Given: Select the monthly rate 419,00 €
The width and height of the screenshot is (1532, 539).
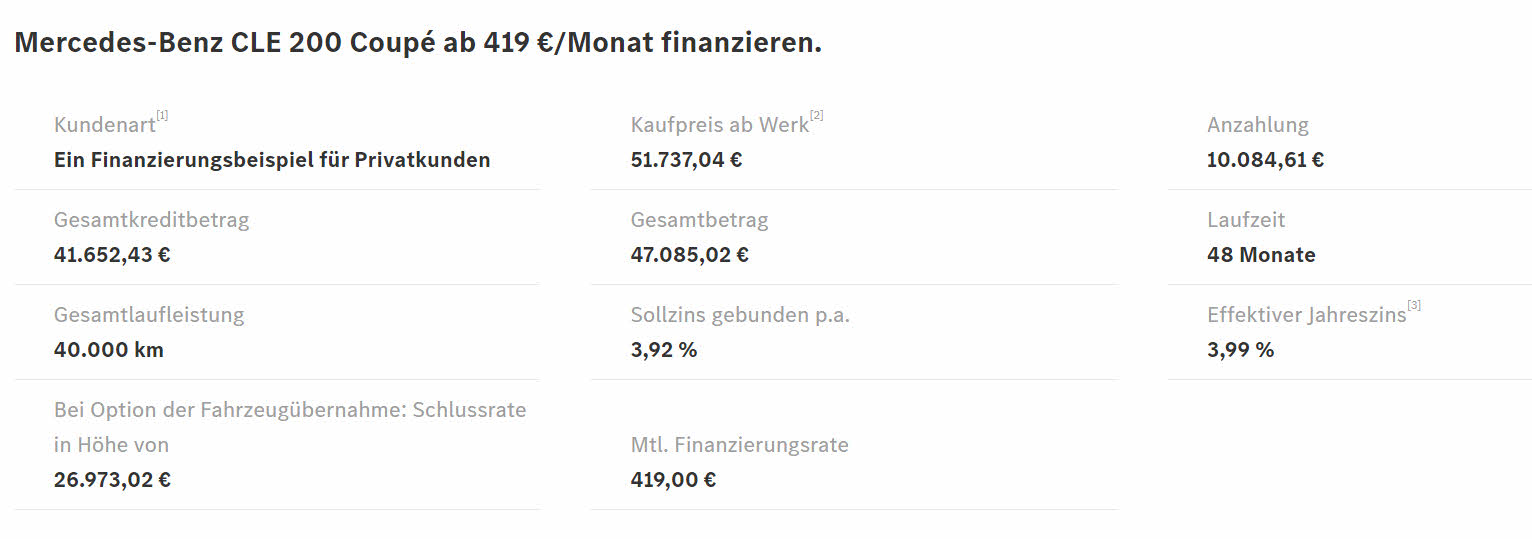Looking at the screenshot, I should coord(673,480).
